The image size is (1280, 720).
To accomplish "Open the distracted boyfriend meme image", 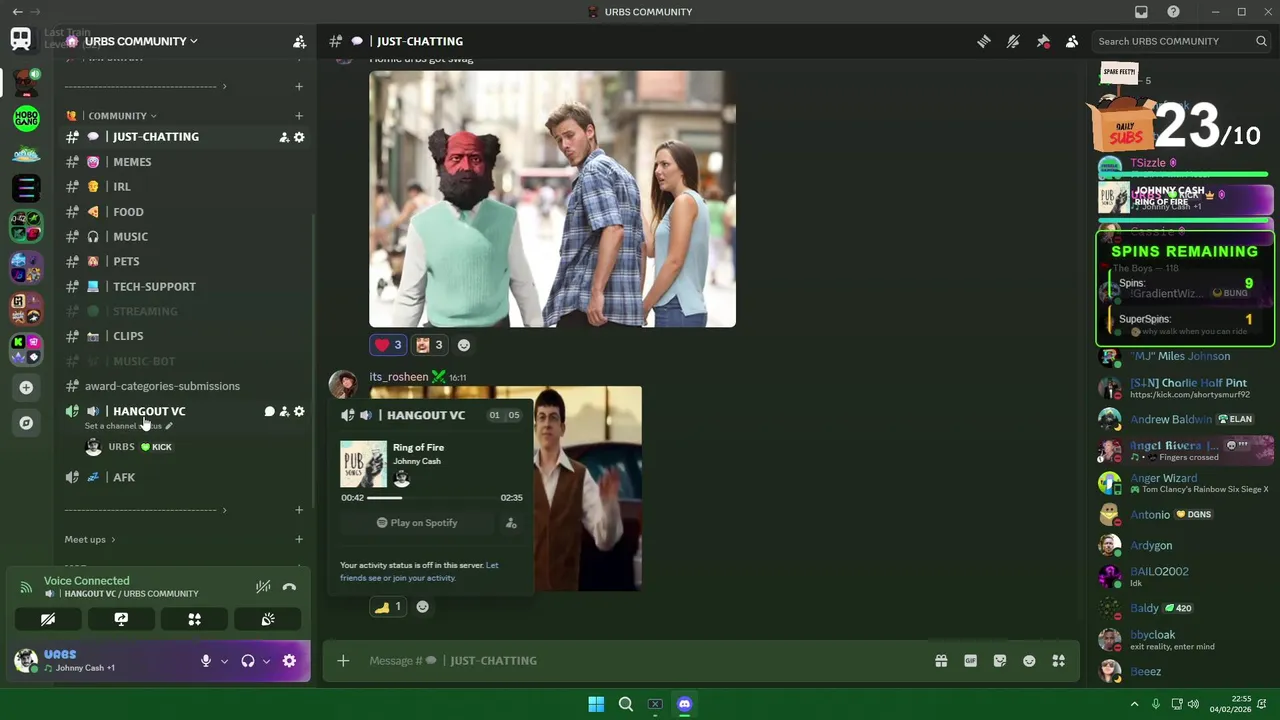I will click(552, 199).
